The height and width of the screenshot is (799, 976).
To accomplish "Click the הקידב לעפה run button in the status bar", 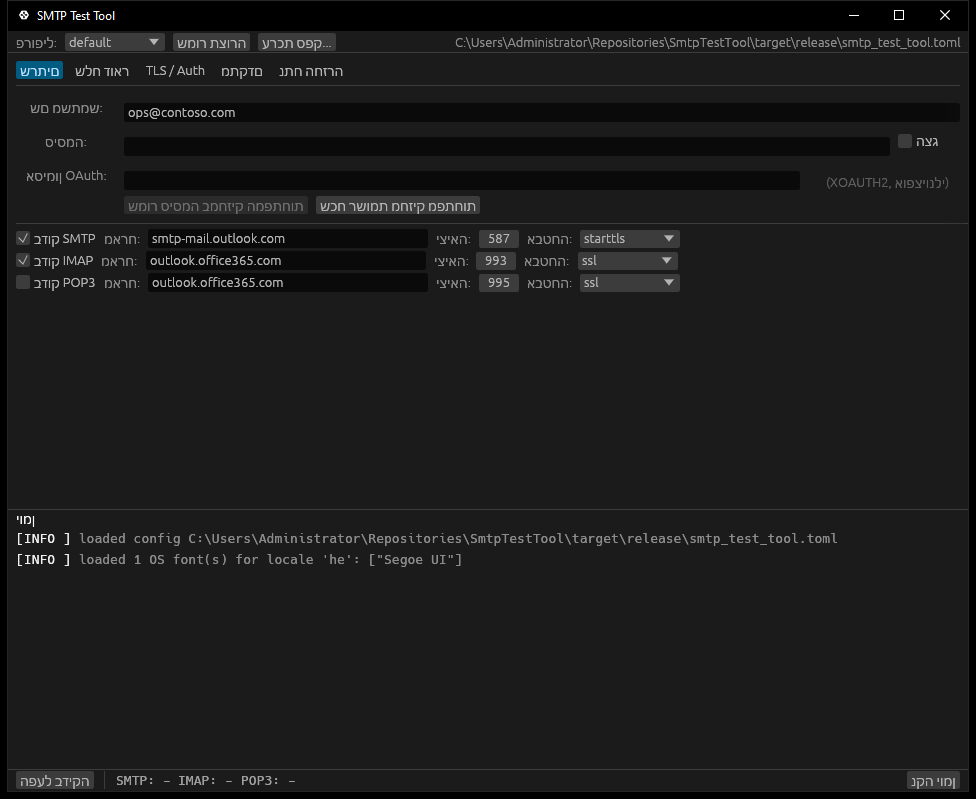I will (x=55, y=781).
